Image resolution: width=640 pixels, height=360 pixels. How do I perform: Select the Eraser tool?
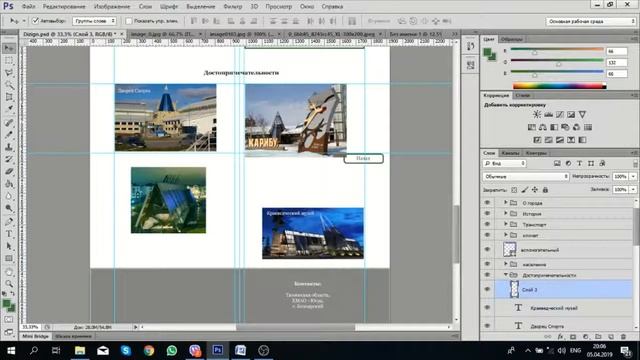tap(9, 171)
